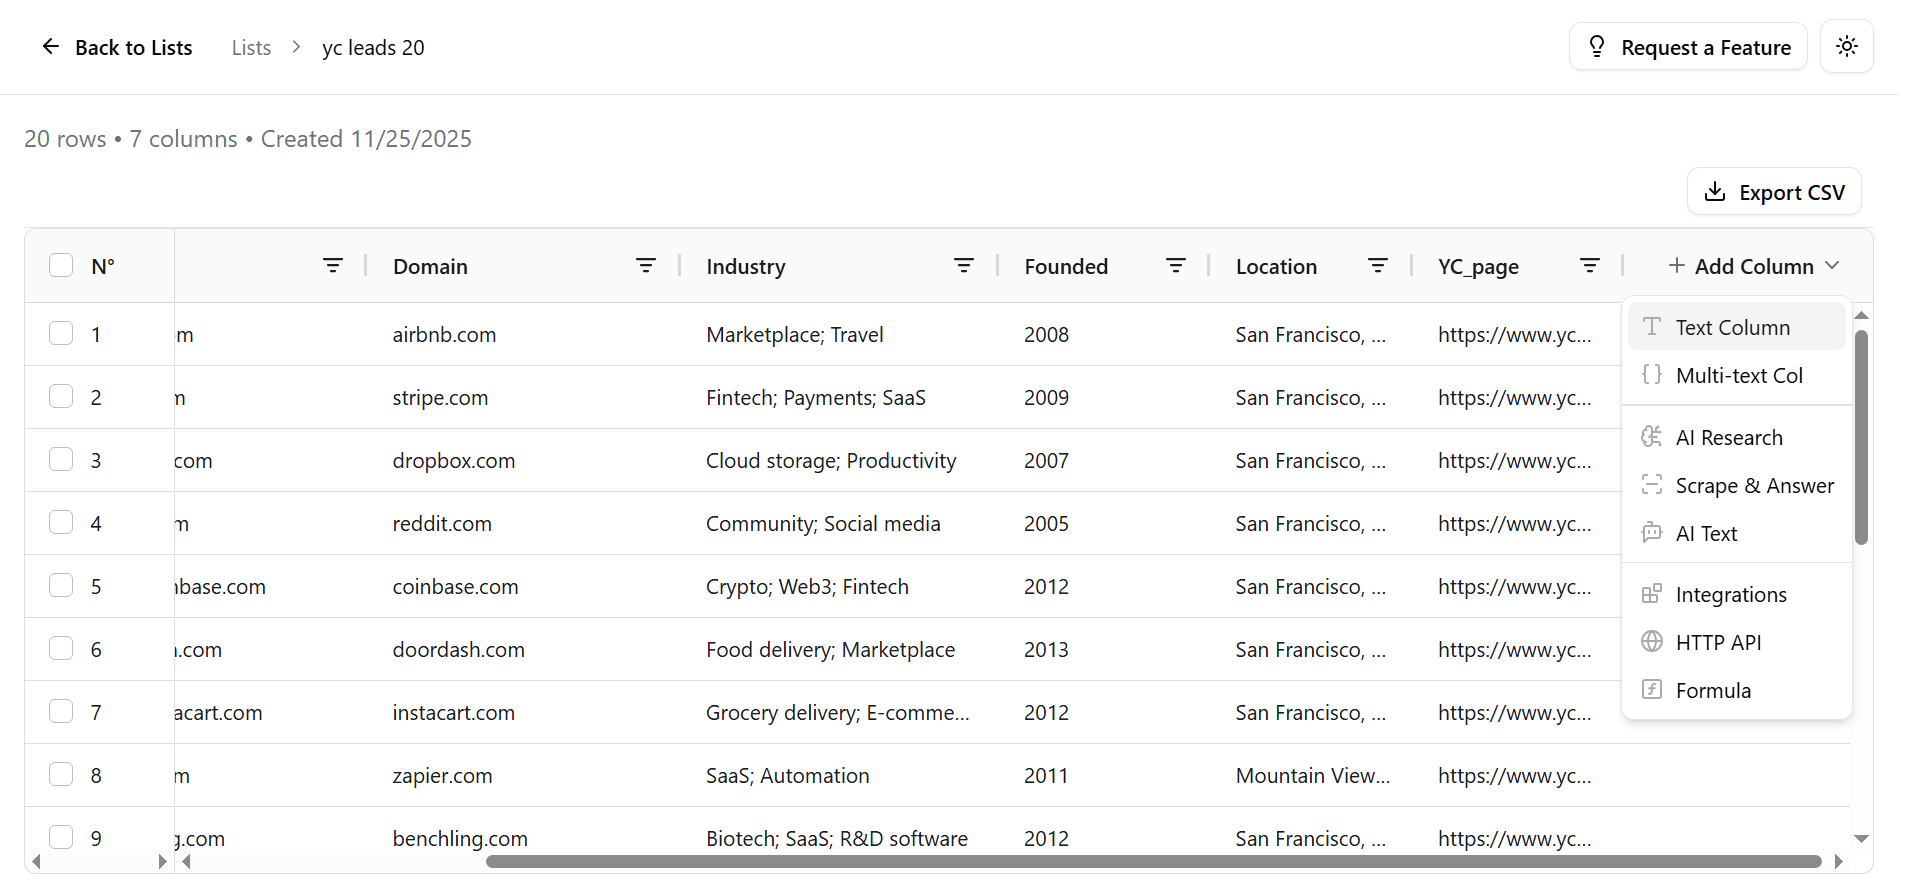
Task: Click the filter icon in Domain column
Action: [x=646, y=266]
